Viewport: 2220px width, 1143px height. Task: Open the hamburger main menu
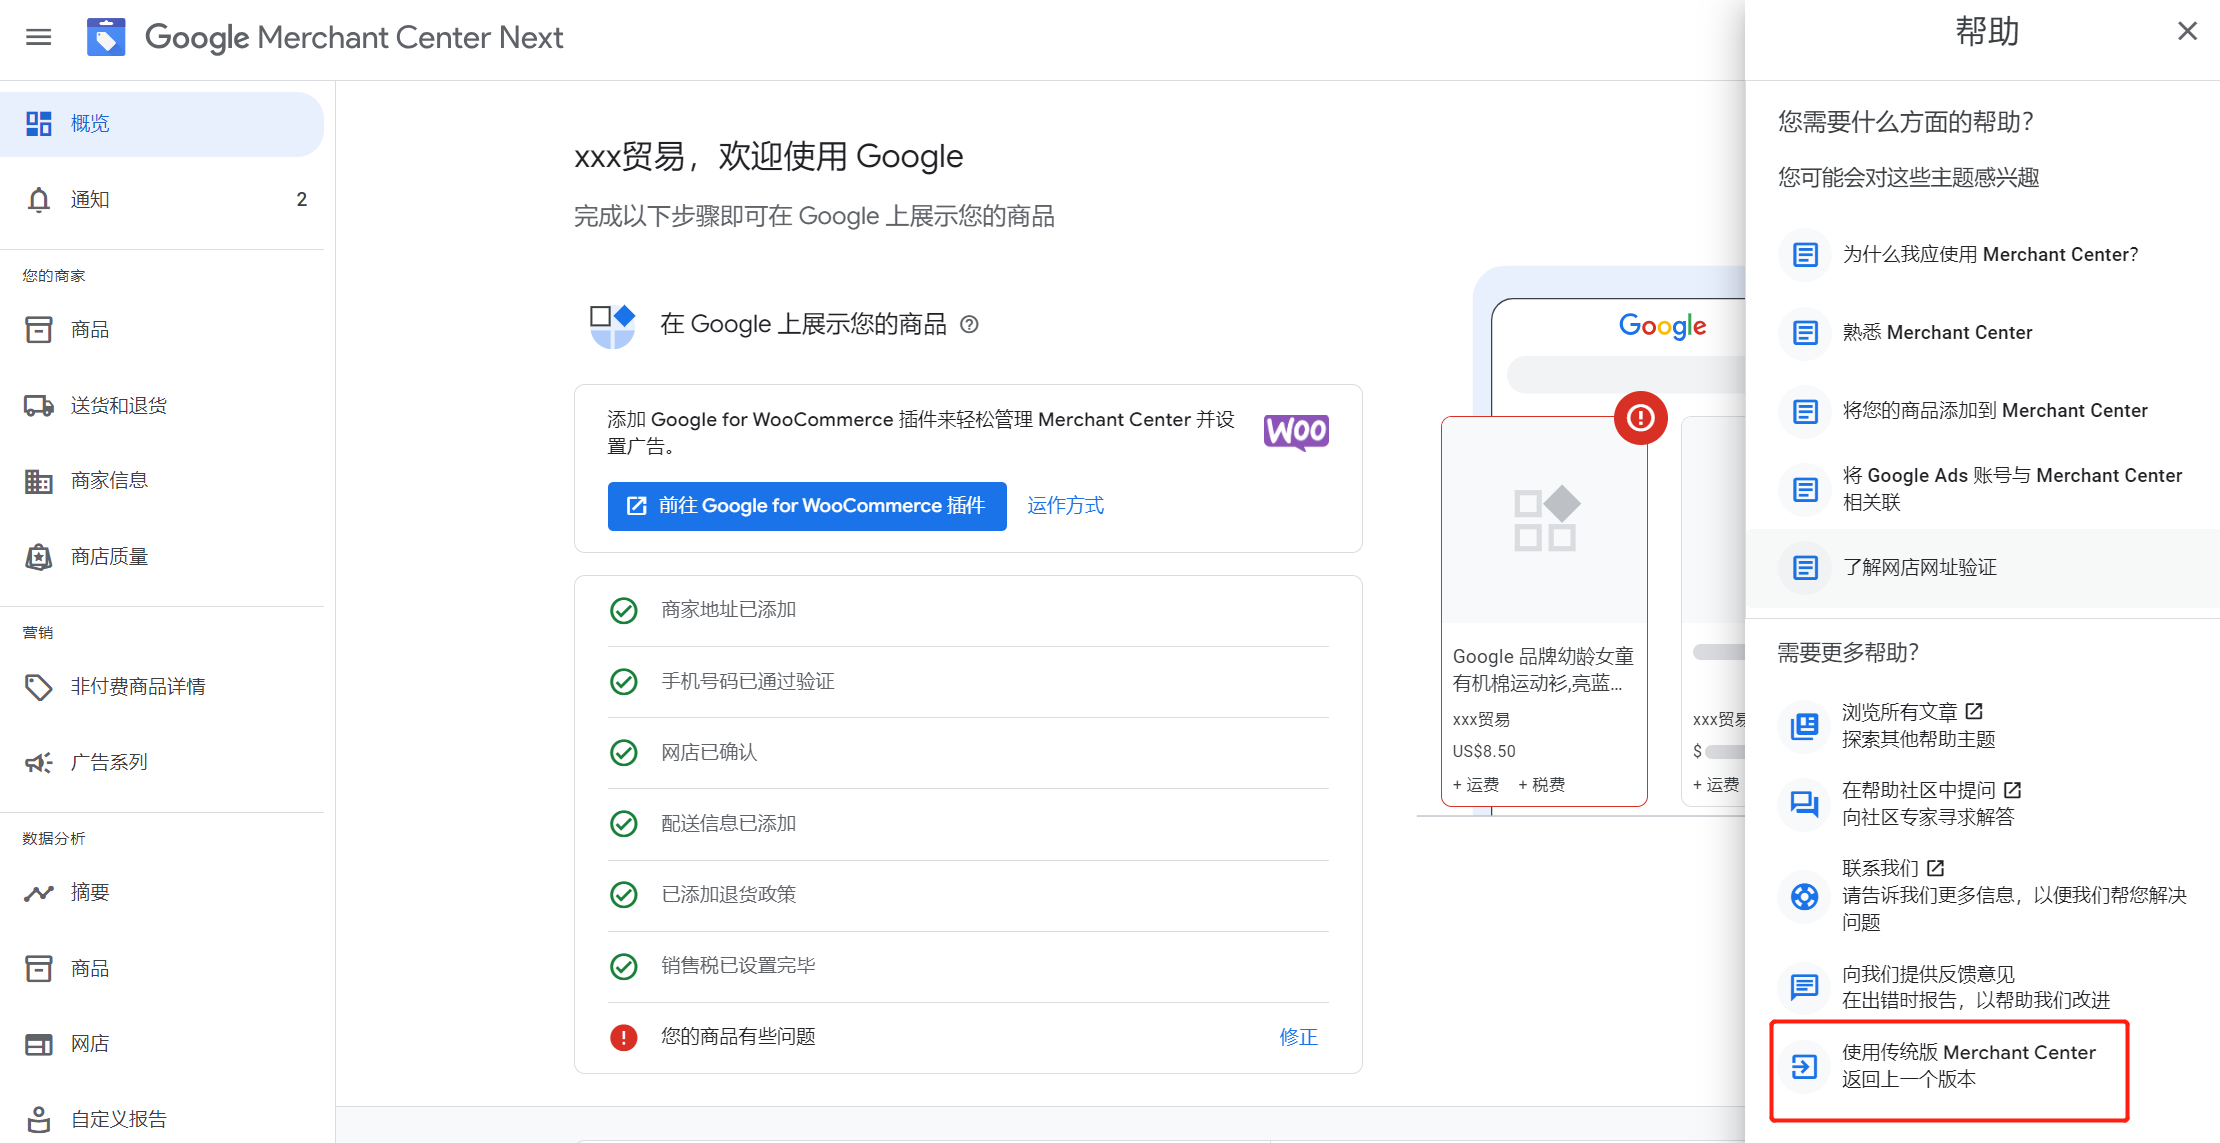pos(39,37)
